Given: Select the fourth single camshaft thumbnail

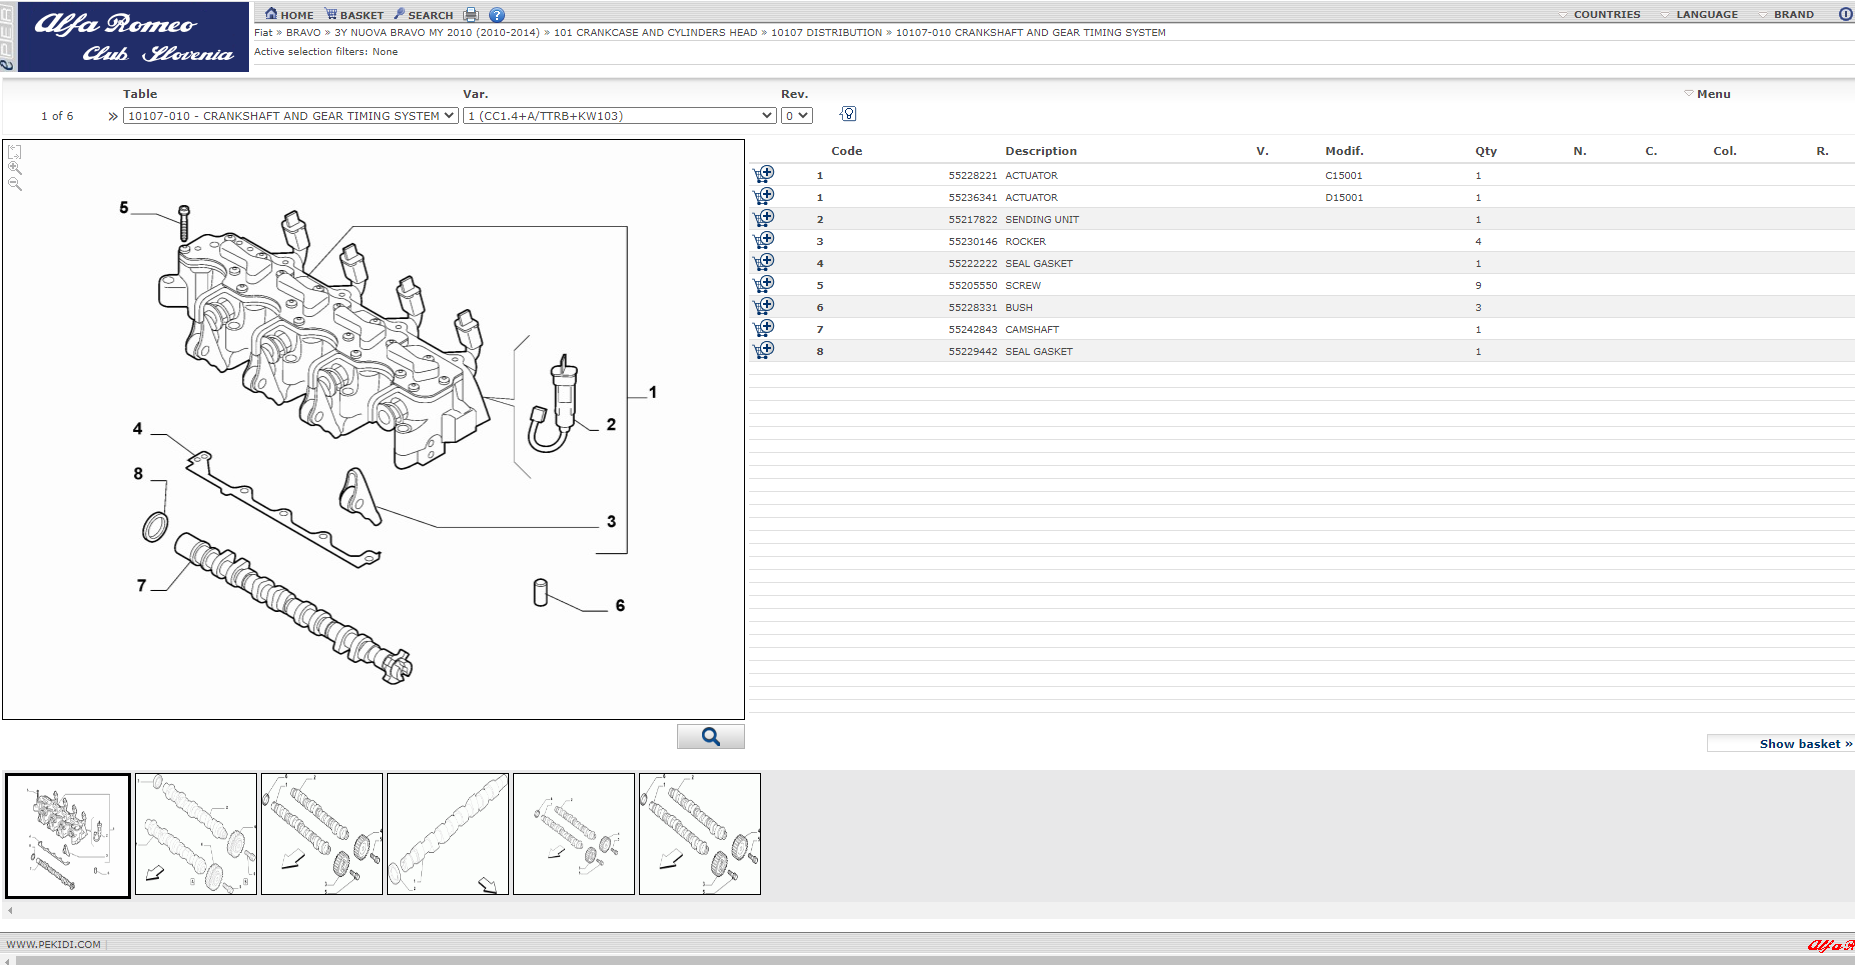Looking at the screenshot, I should click(x=448, y=834).
